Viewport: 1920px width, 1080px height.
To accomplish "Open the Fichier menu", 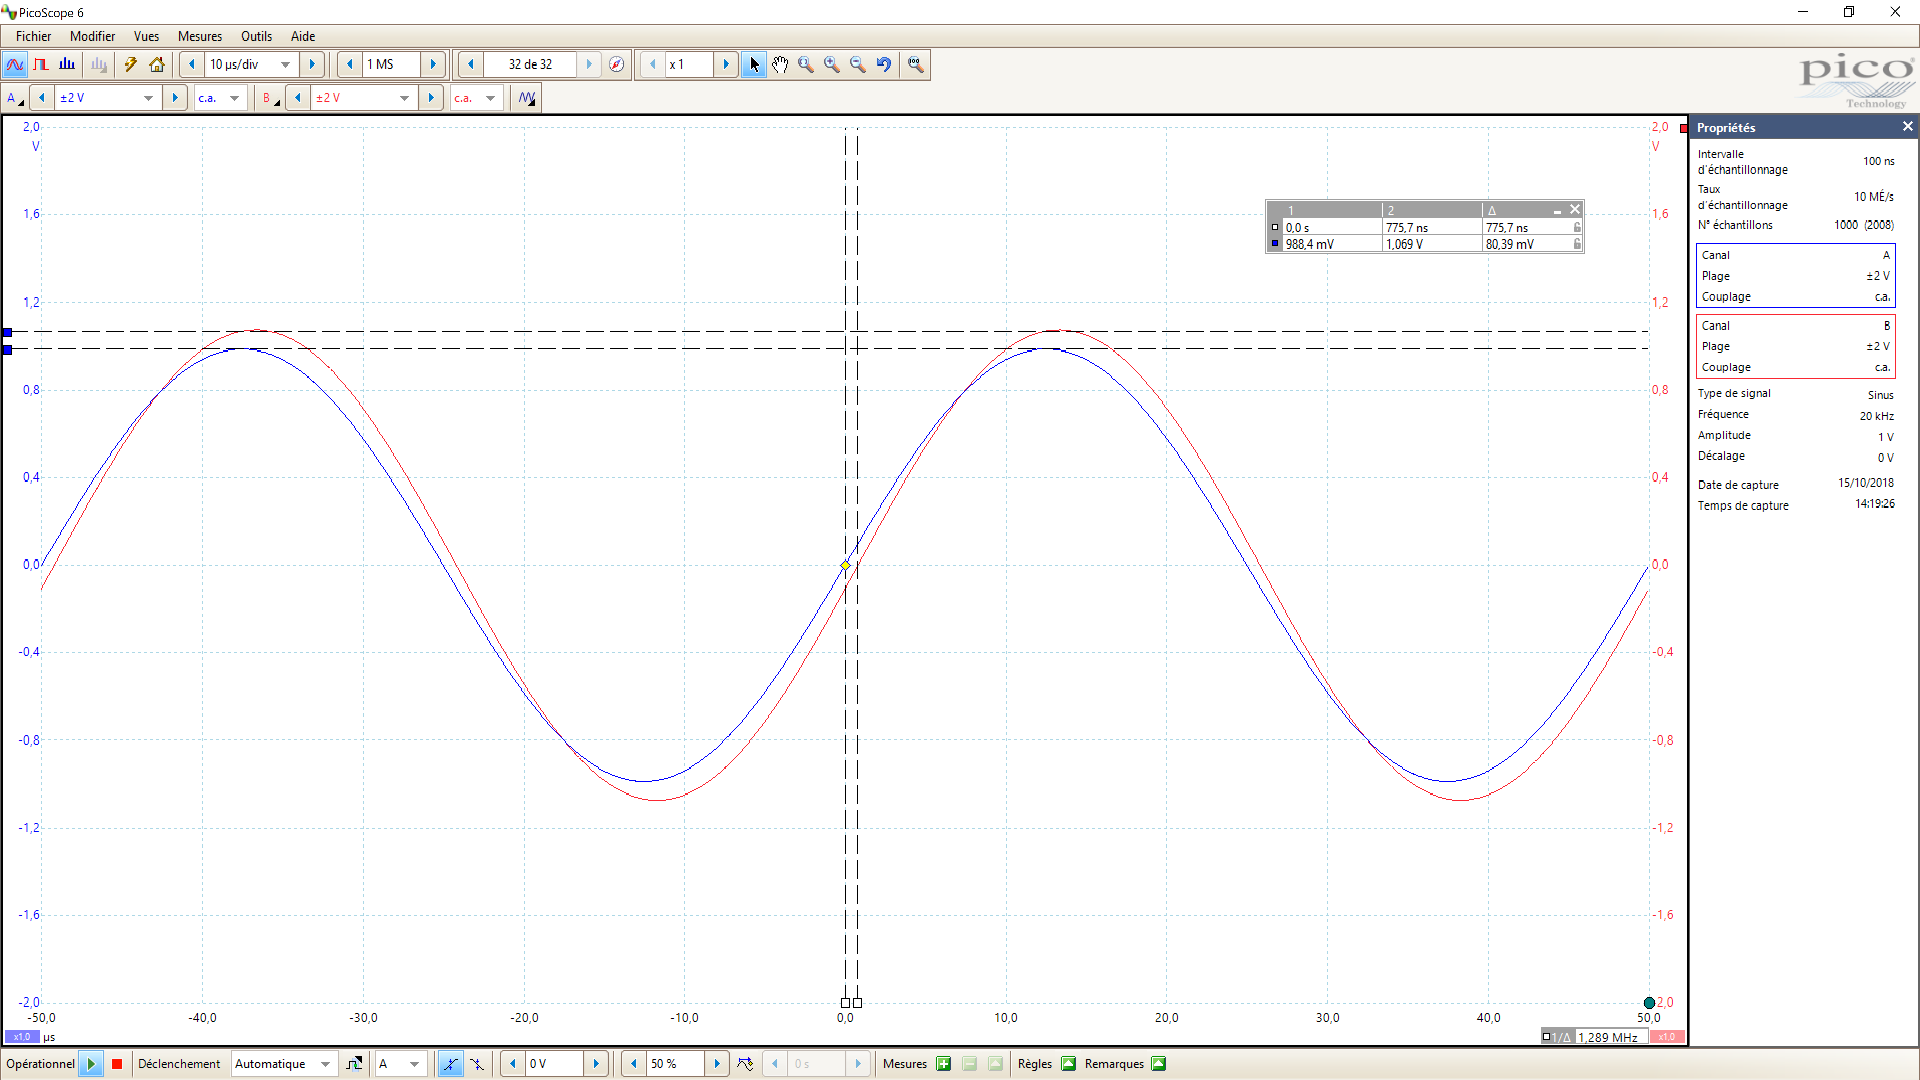I will point(33,36).
